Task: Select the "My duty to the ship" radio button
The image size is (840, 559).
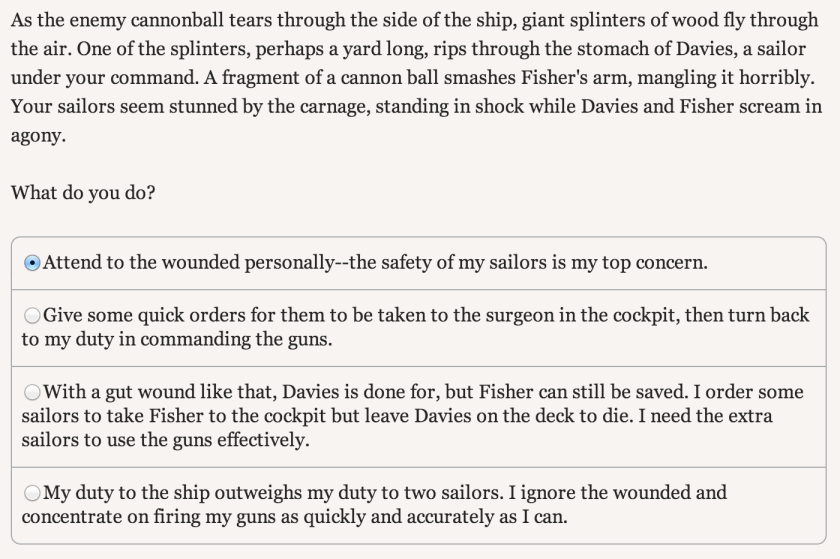Action: 32,493
